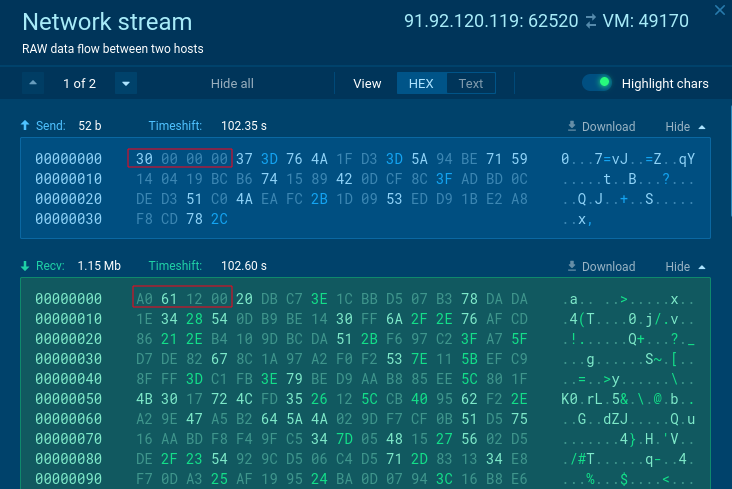This screenshot has width=732, height=489.
Task: Close the Network stream panel
Action: pyautogui.click(x=720, y=9)
